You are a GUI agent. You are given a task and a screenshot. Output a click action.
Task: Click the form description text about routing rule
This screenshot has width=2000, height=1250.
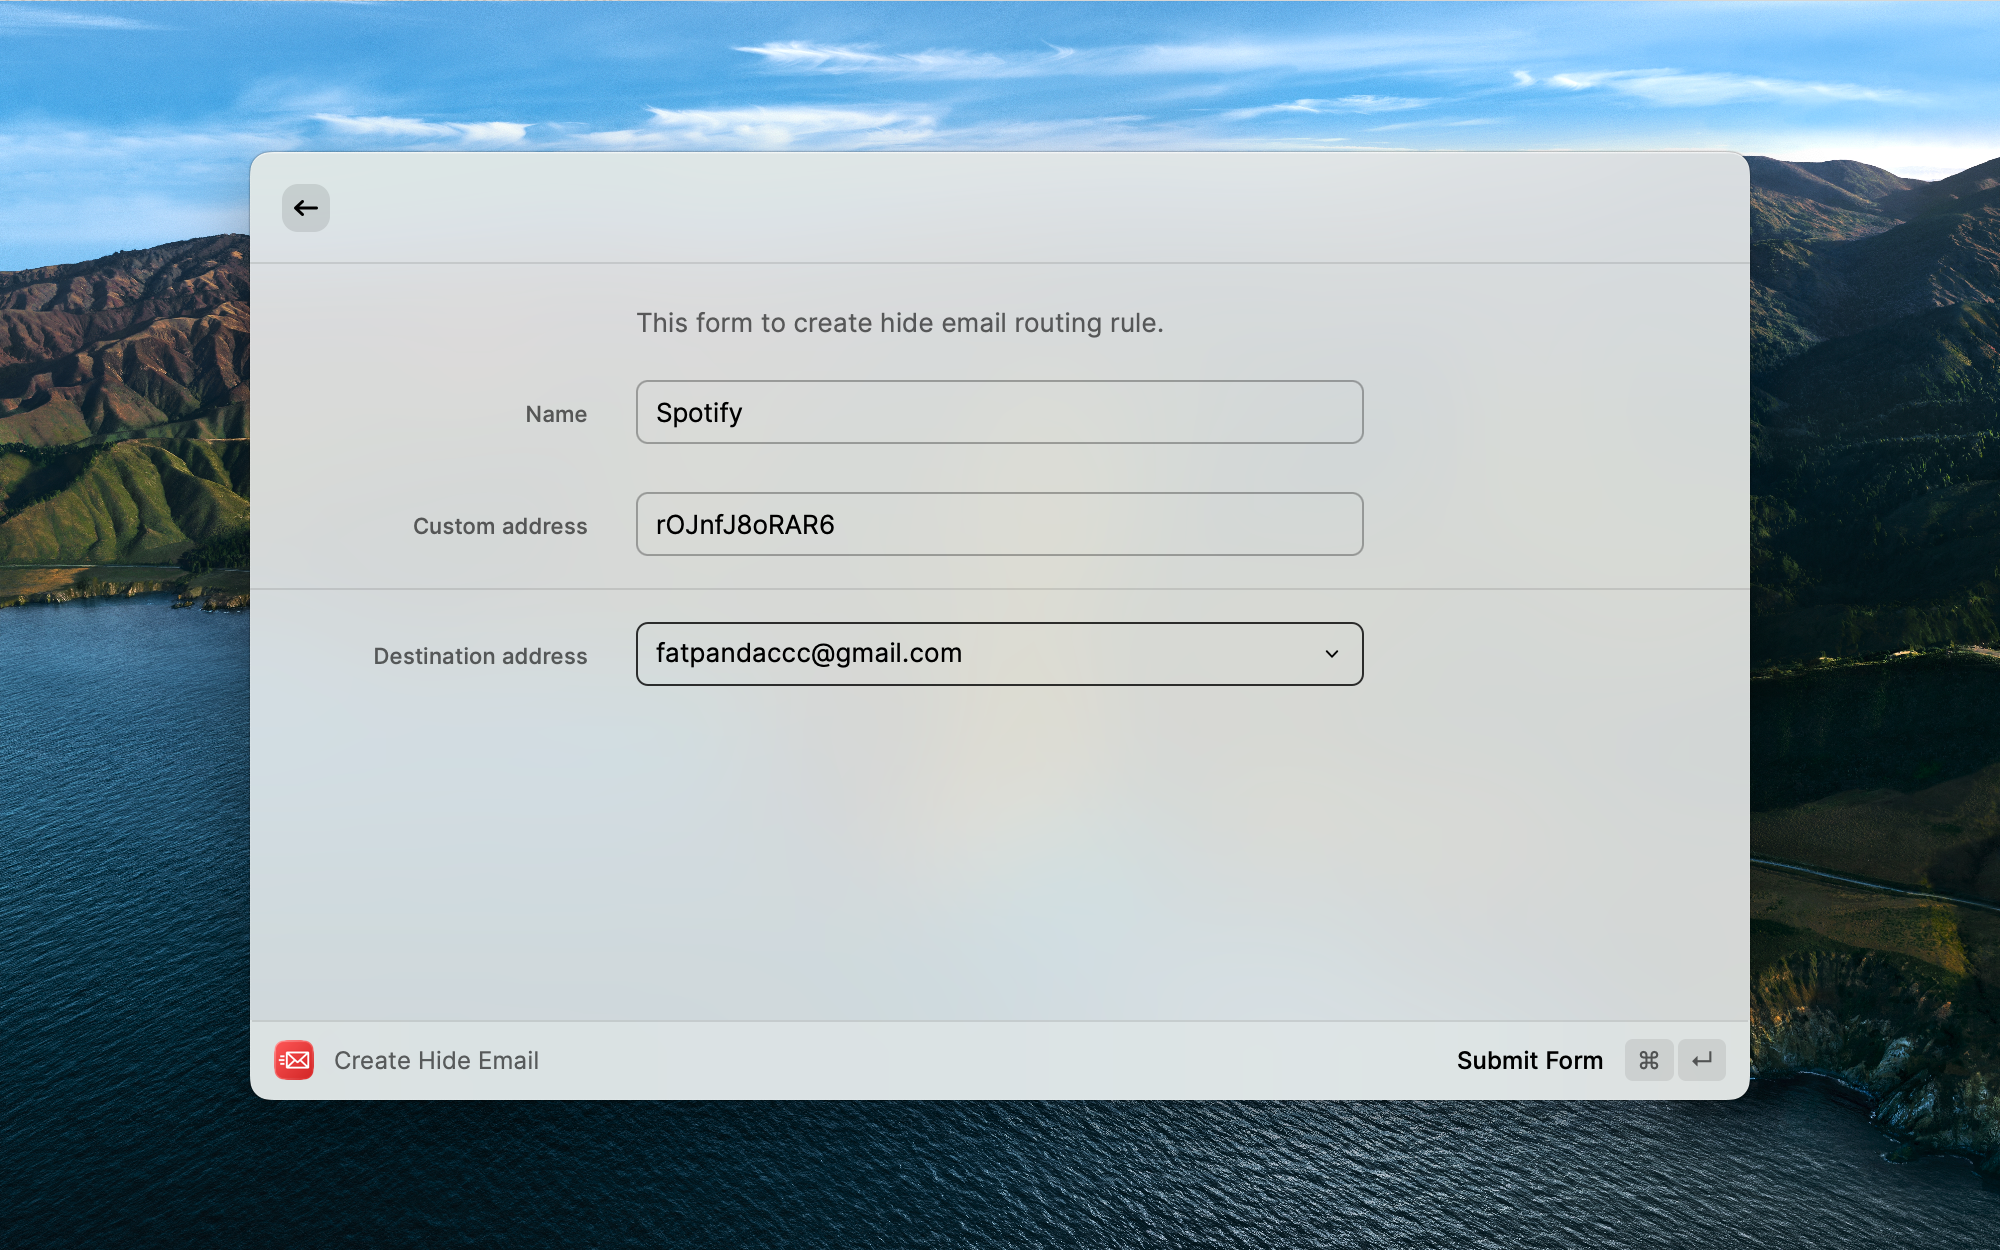[900, 323]
